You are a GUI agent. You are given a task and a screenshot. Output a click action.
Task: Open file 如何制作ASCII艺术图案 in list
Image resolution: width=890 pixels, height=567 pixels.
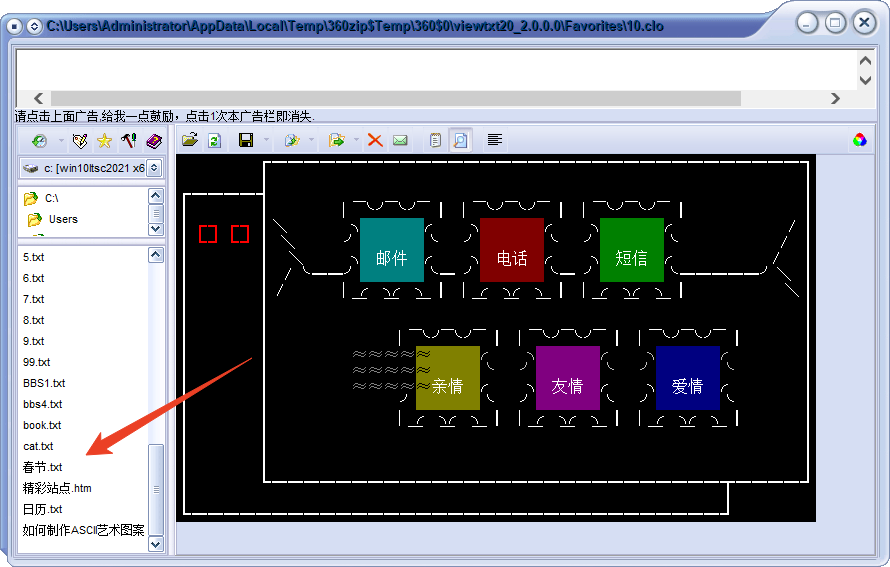(x=83, y=530)
